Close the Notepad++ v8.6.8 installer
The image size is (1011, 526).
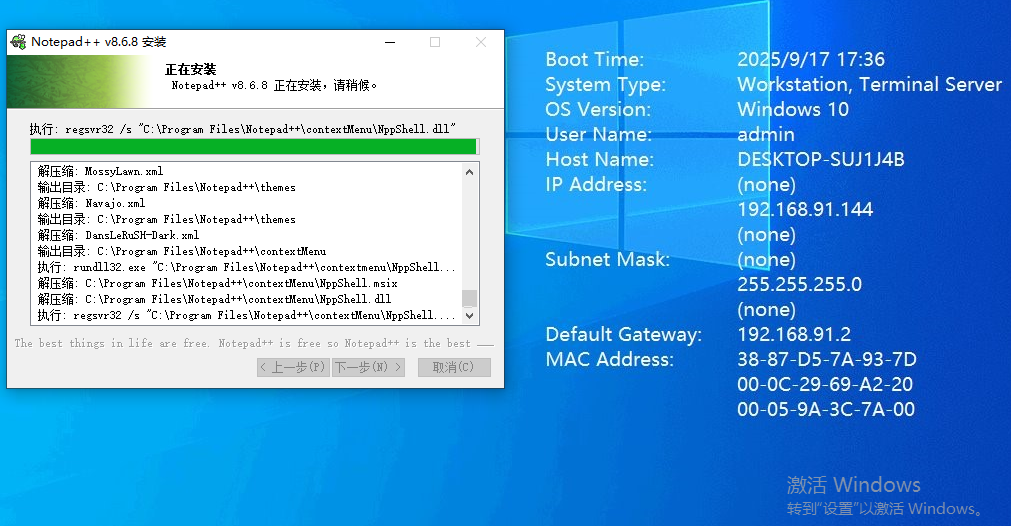[481, 42]
